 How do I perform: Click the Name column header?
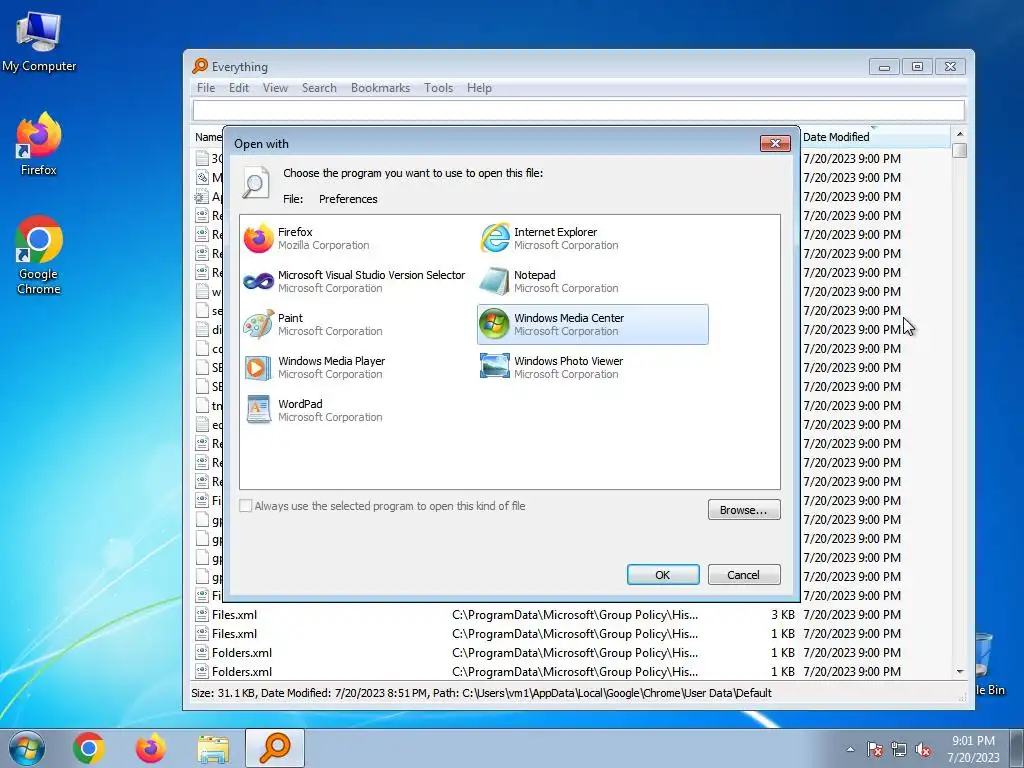tap(208, 137)
